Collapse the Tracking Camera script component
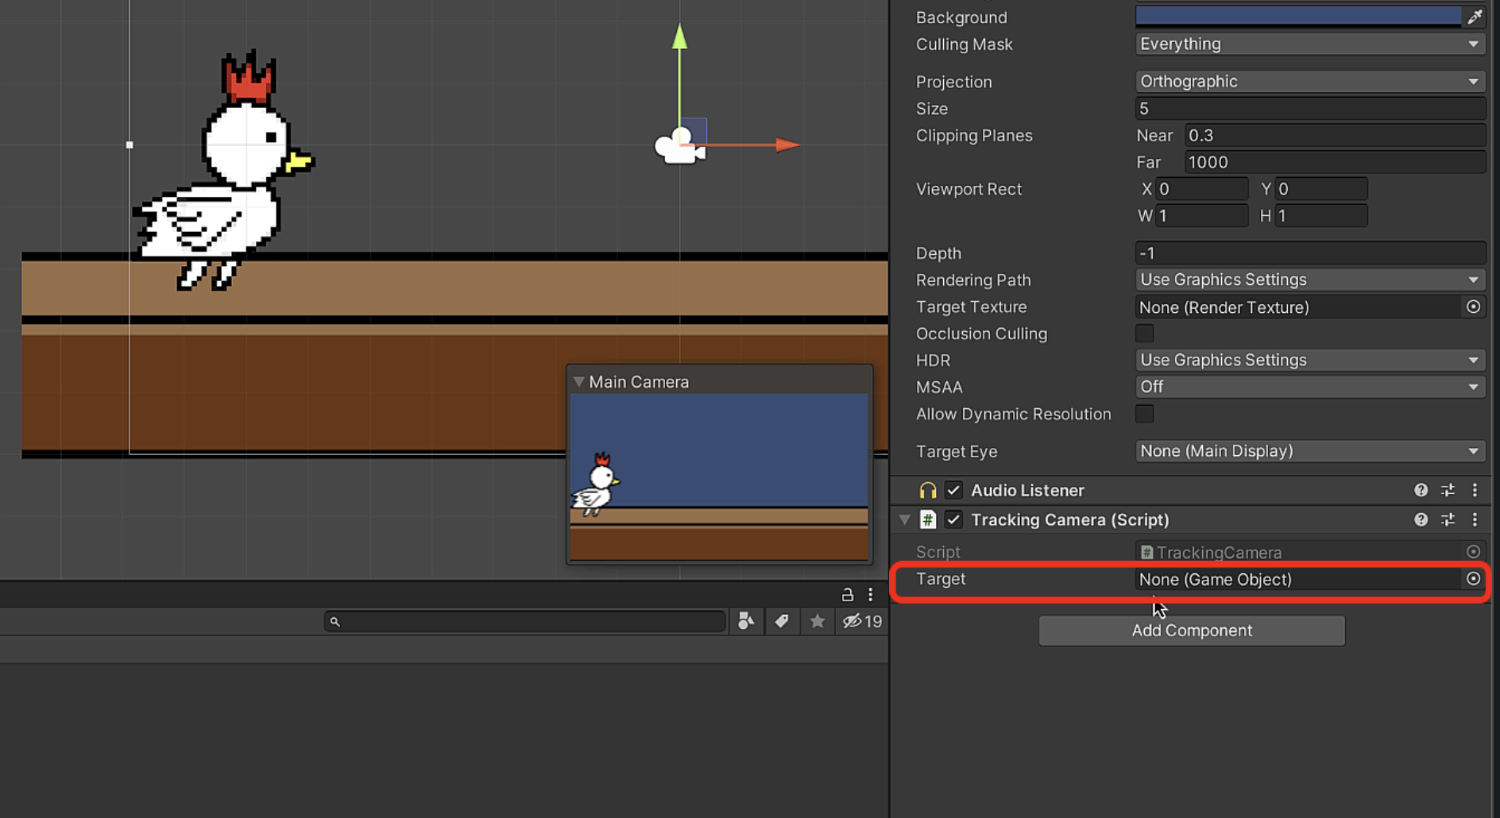 [904, 520]
